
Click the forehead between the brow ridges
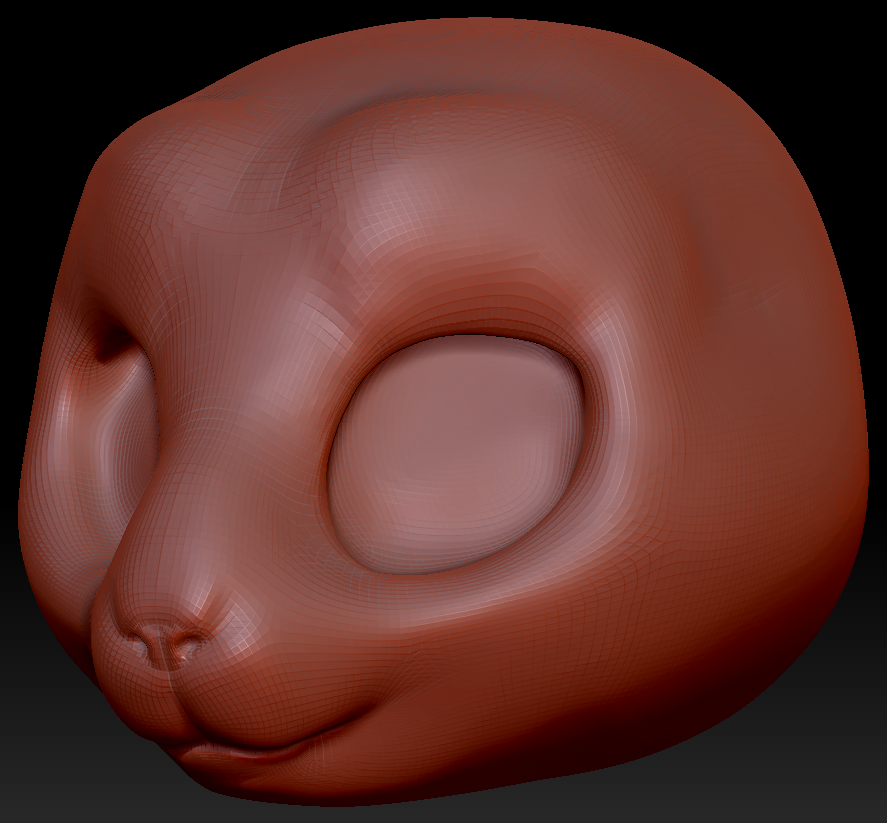coord(250,180)
